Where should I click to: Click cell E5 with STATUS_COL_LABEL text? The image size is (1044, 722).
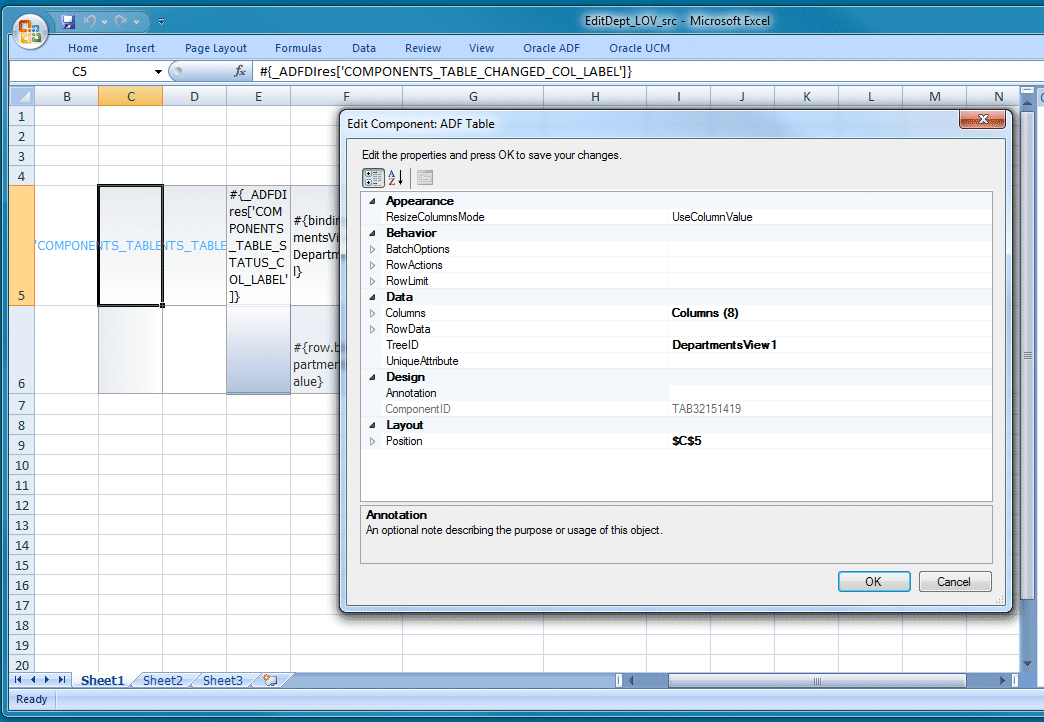point(258,246)
